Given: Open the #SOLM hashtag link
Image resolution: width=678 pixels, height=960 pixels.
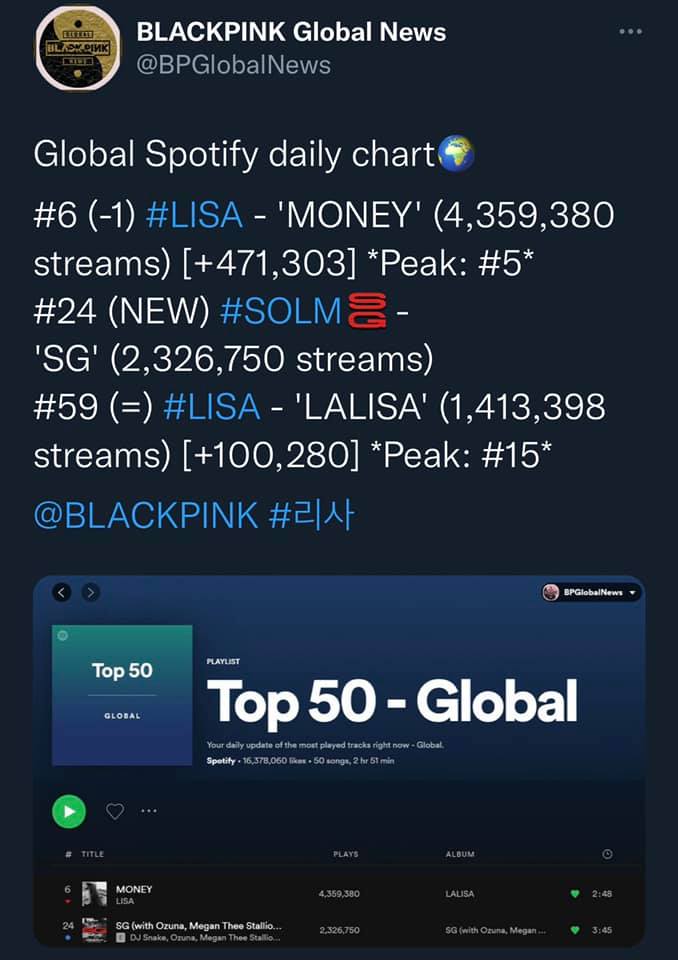Looking at the screenshot, I should [x=280, y=312].
